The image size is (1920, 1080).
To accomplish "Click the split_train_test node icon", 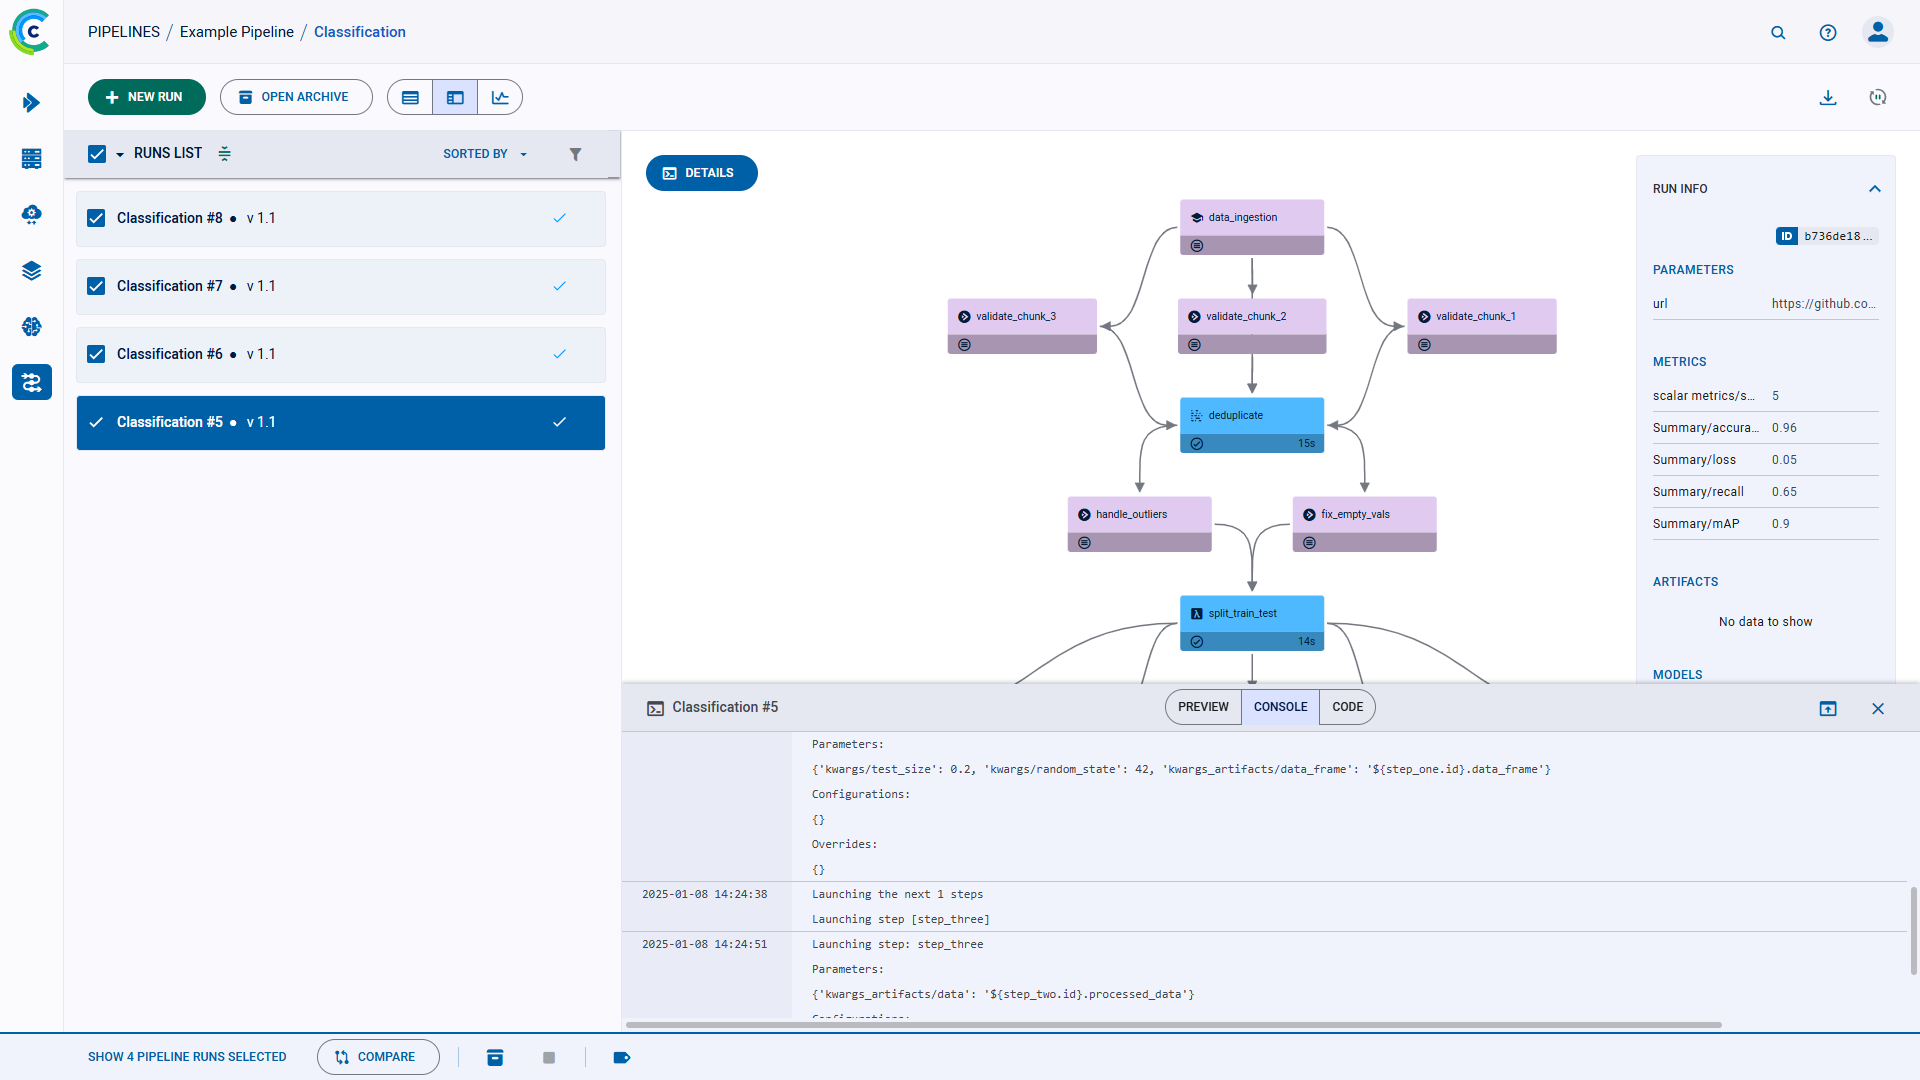I will point(1196,613).
